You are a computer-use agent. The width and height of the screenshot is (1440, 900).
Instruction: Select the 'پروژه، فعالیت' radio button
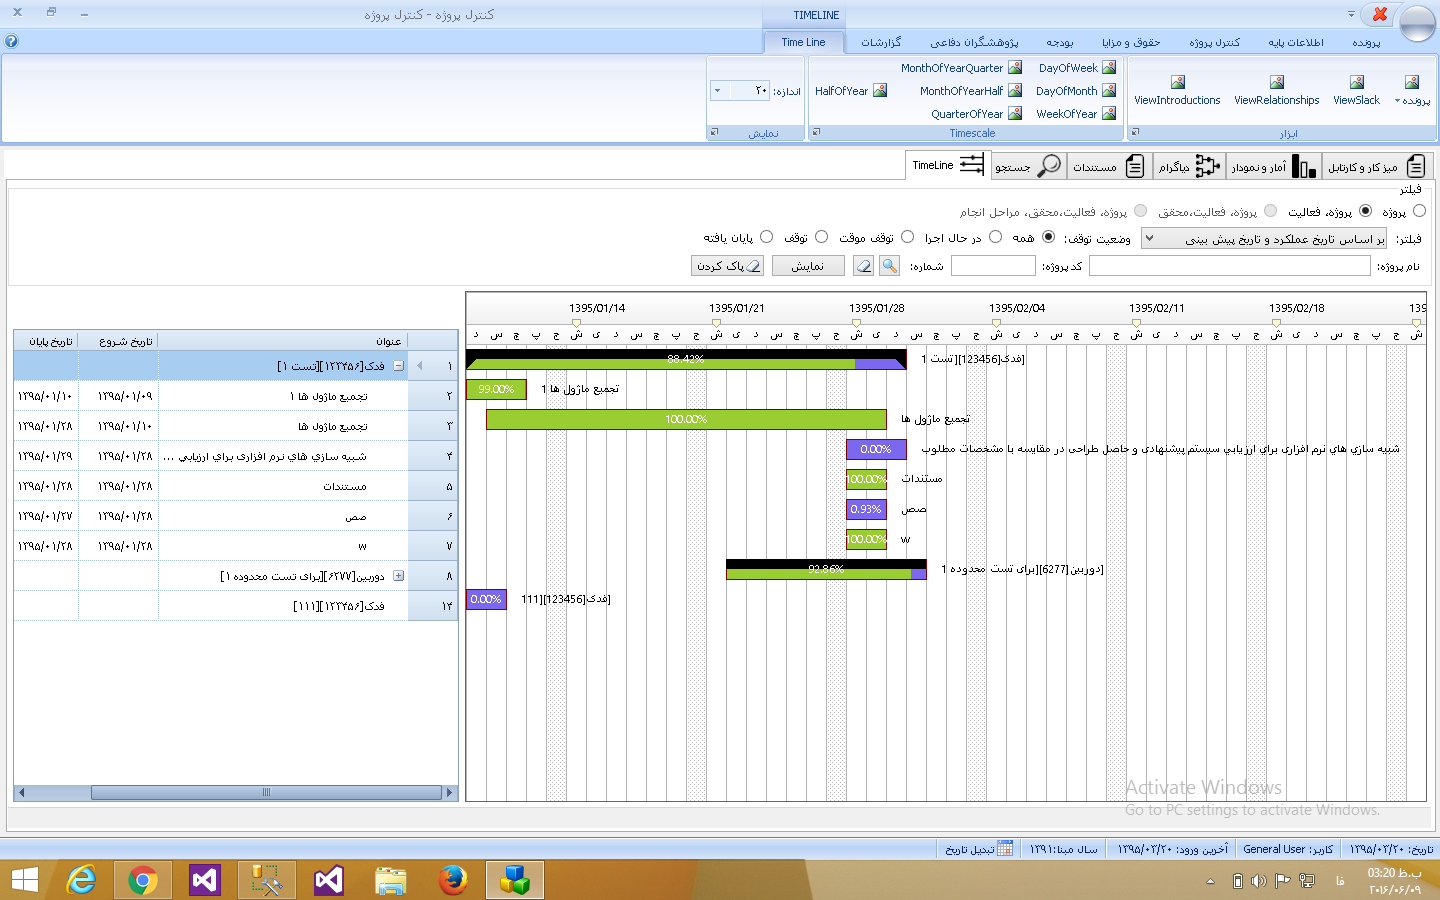[x=1365, y=211]
